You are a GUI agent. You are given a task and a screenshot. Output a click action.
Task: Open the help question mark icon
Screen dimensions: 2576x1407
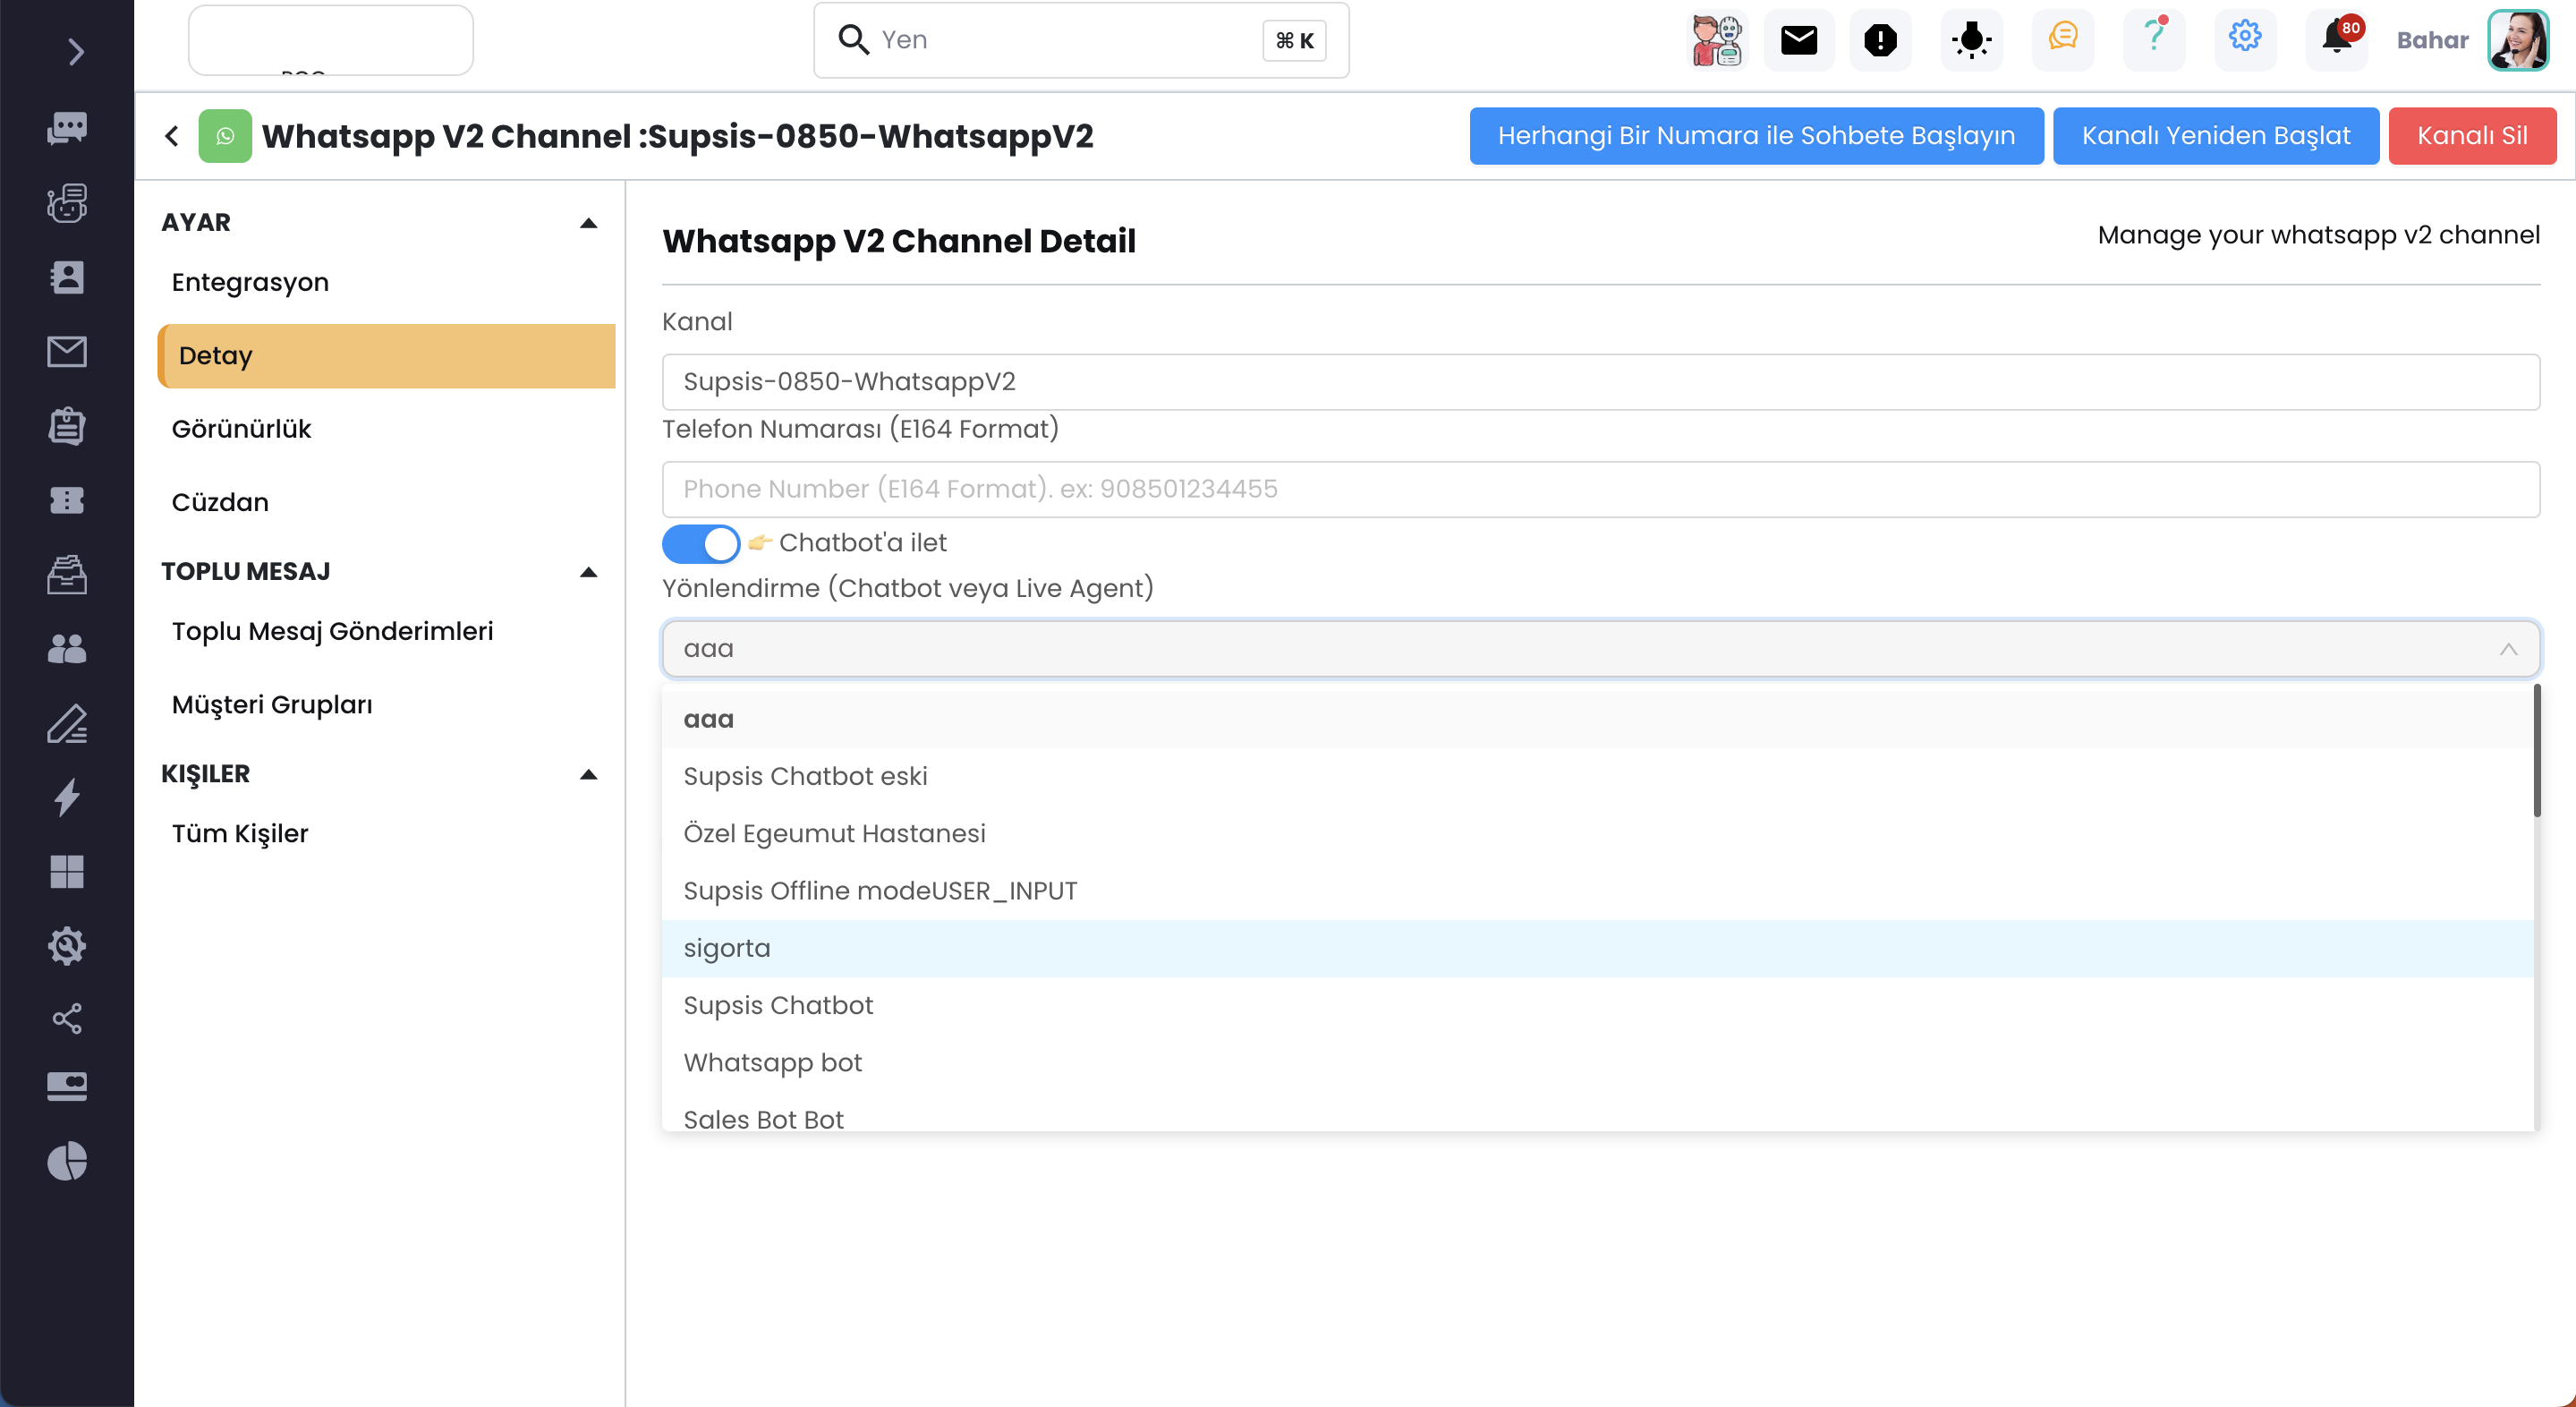point(2154,40)
